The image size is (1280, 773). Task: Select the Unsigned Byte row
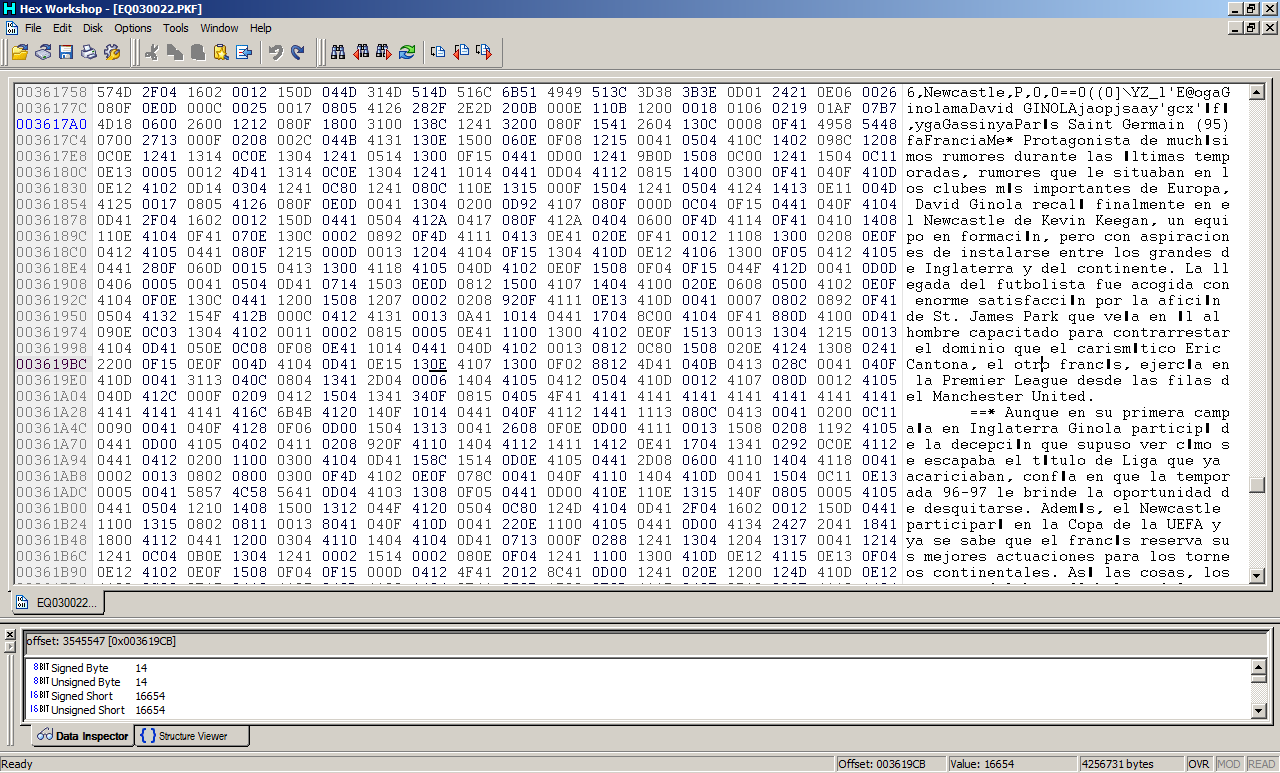pos(640,682)
